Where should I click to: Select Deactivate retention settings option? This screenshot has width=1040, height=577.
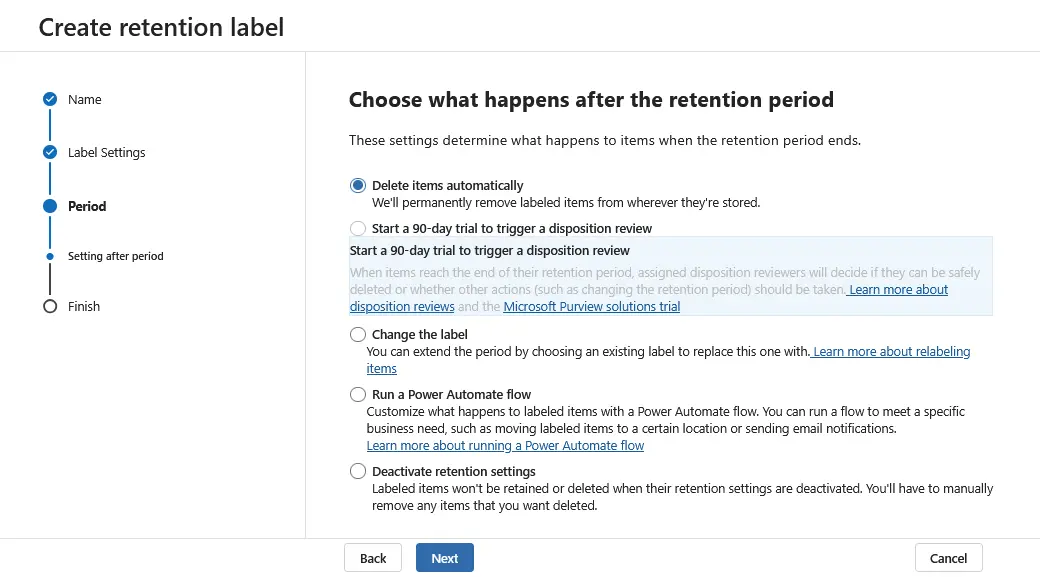tap(357, 471)
